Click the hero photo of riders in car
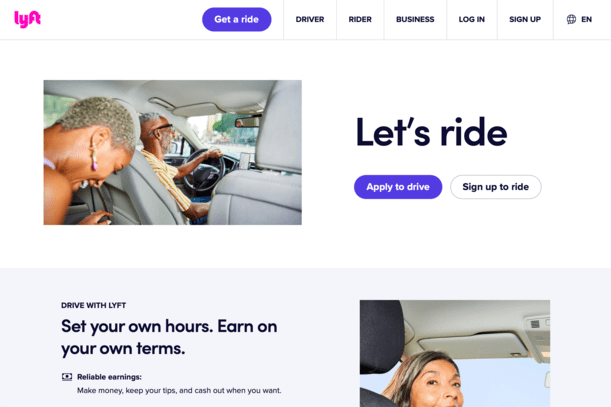 172,152
